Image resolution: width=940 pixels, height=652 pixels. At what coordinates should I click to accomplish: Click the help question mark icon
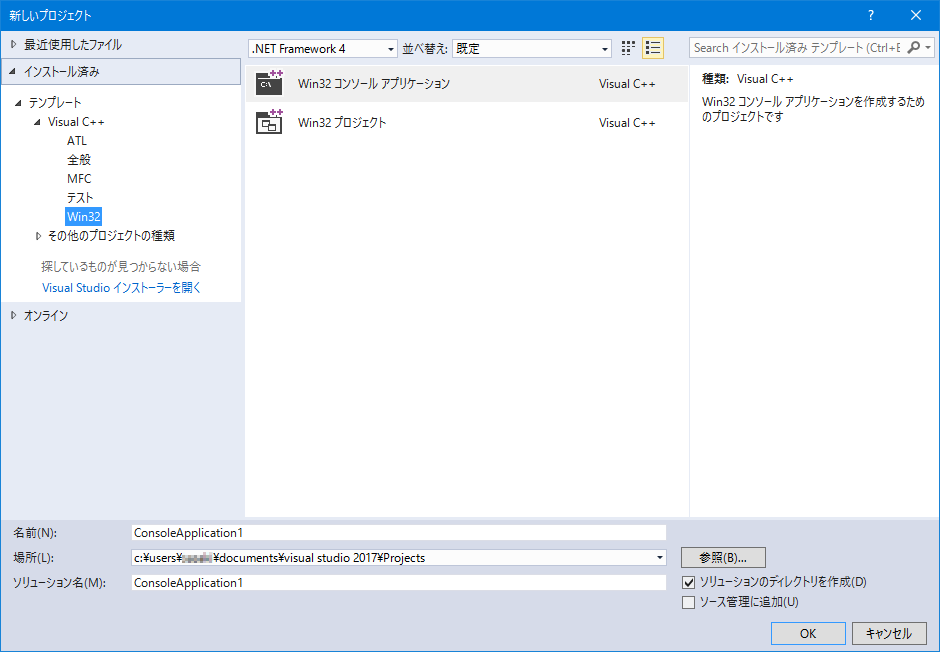(870, 15)
